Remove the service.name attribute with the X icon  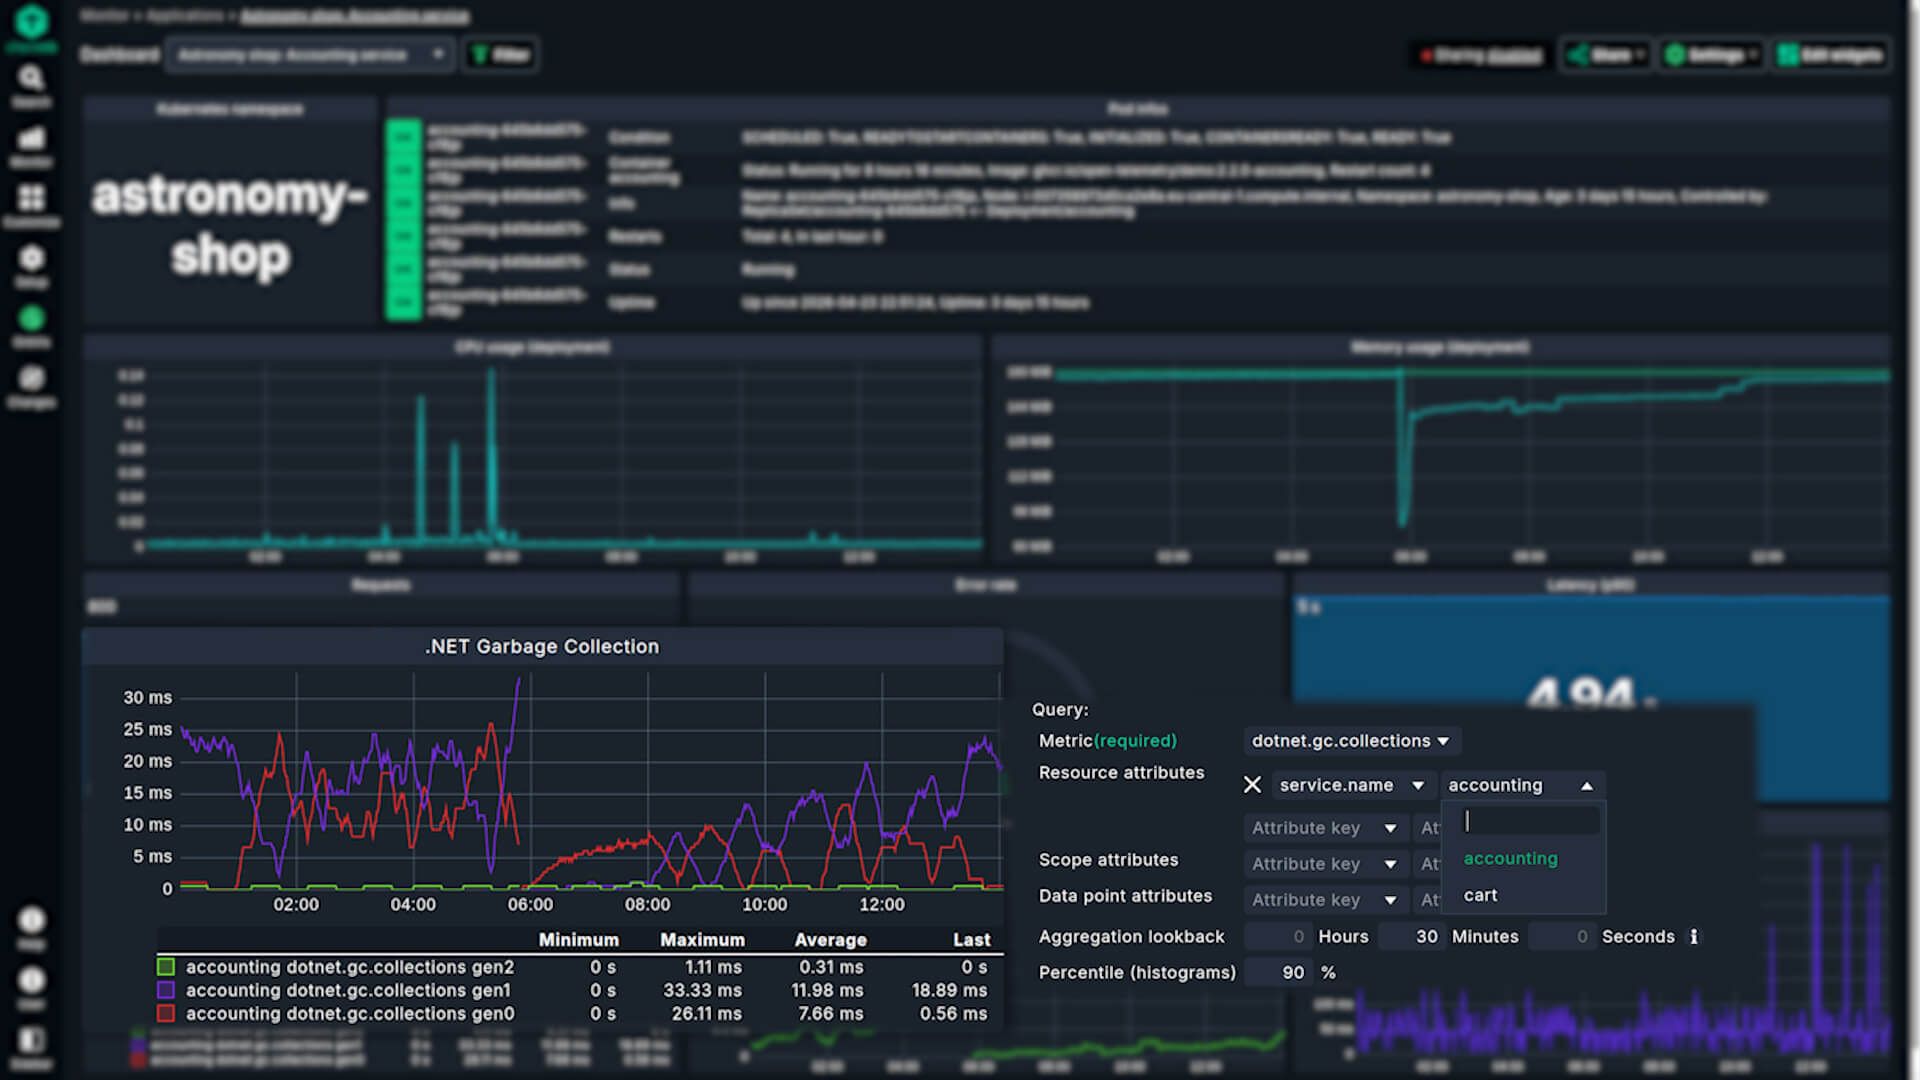pyautogui.click(x=1252, y=785)
